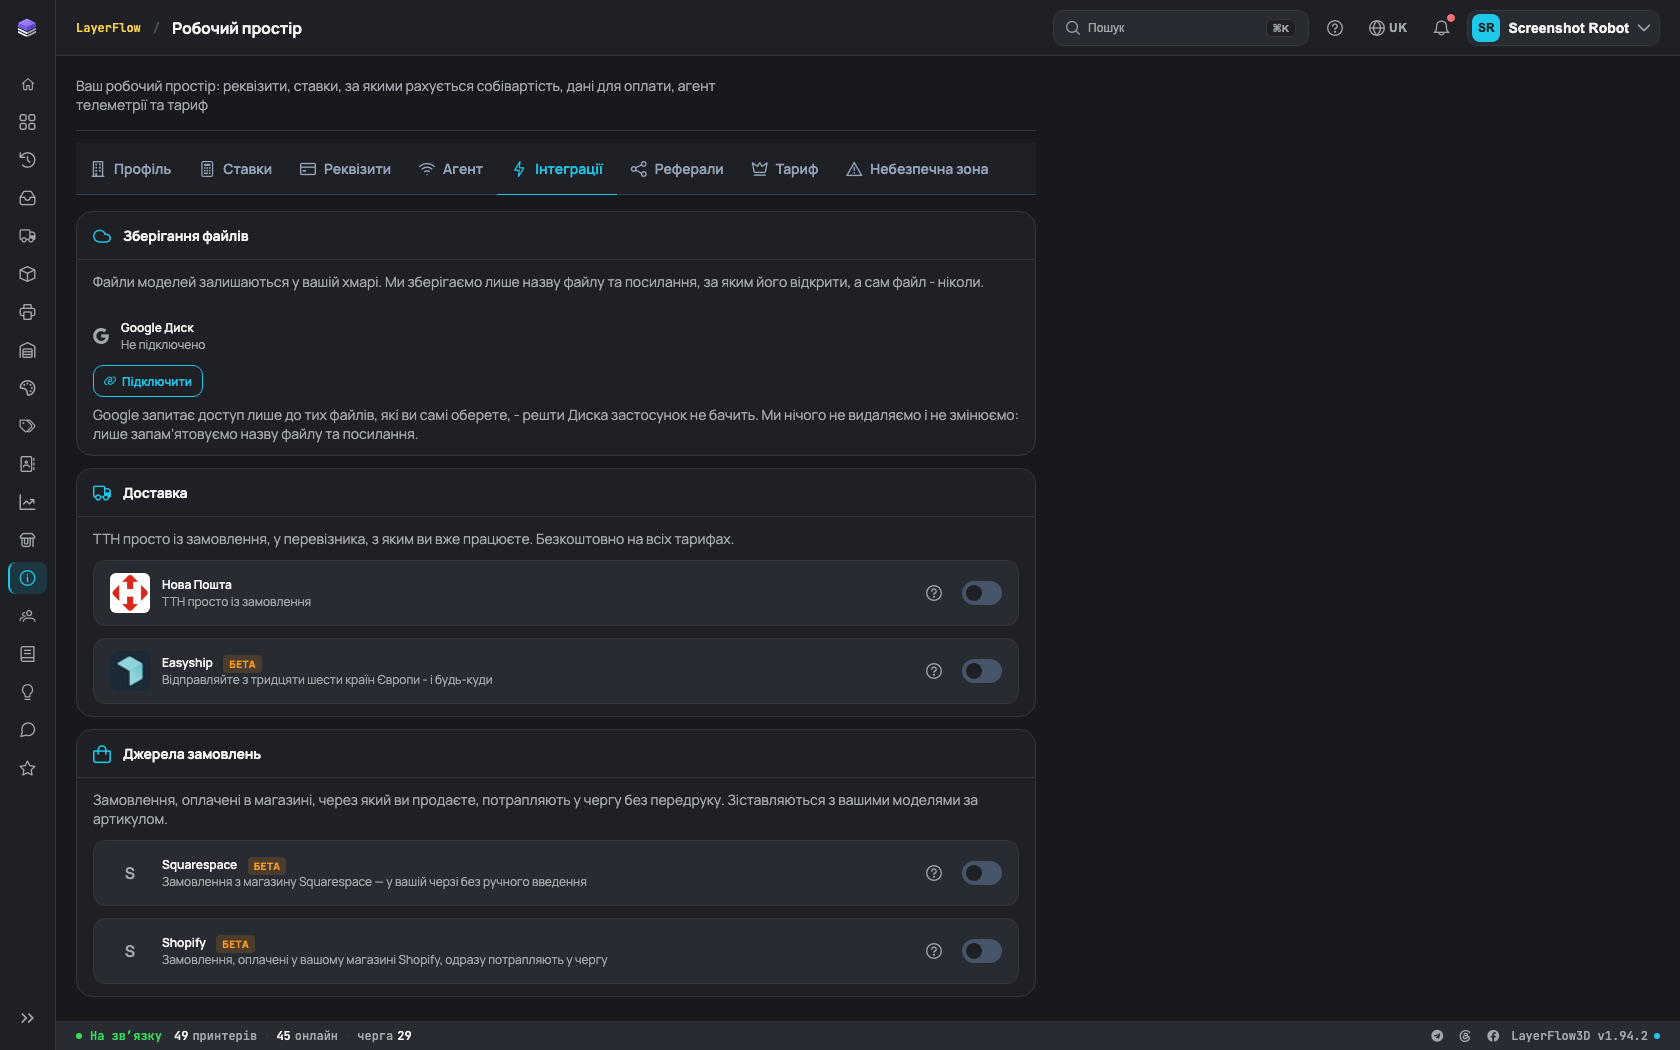Turn on the Squarespace toggle
Image resolution: width=1680 pixels, height=1050 pixels.
coord(982,873)
